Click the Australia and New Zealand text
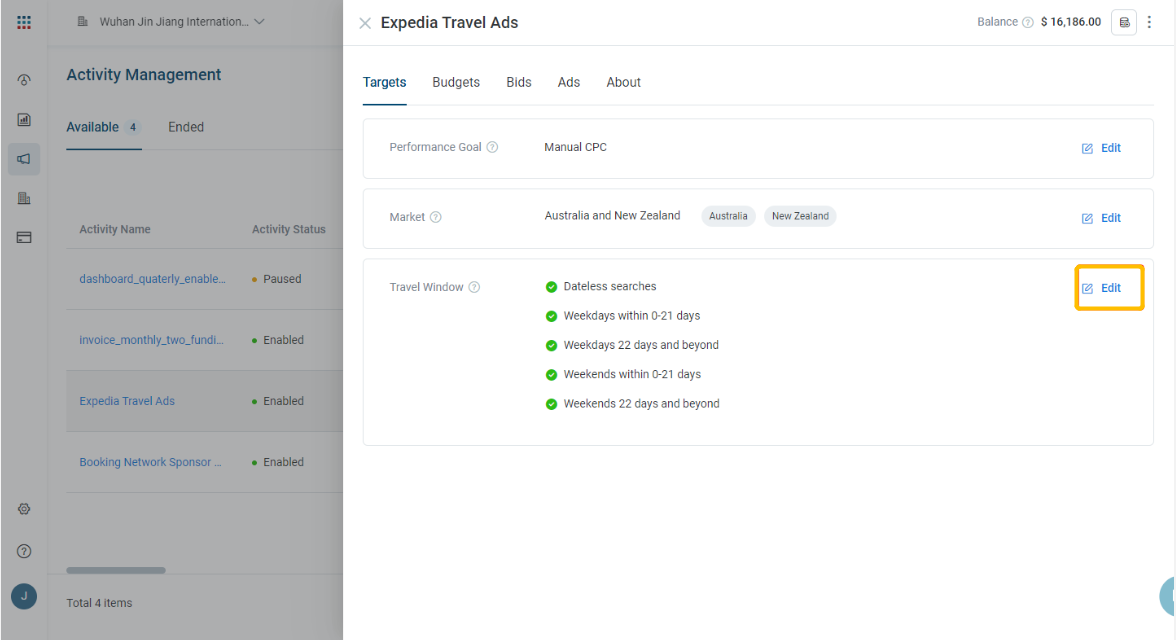This screenshot has height=640, width=1176. click(x=612, y=215)
